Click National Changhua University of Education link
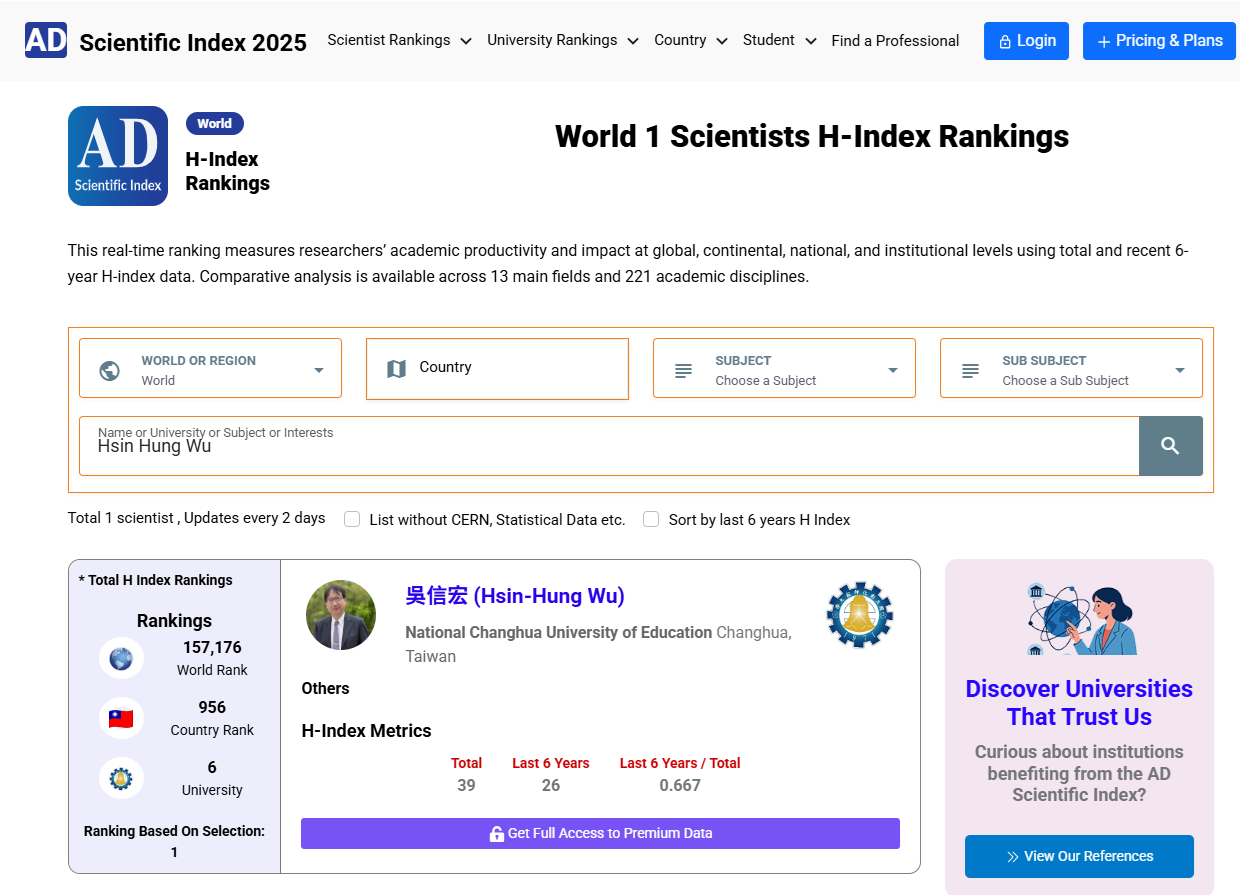Viewport: 1240px width, 895px height. (x=559, y=632)
